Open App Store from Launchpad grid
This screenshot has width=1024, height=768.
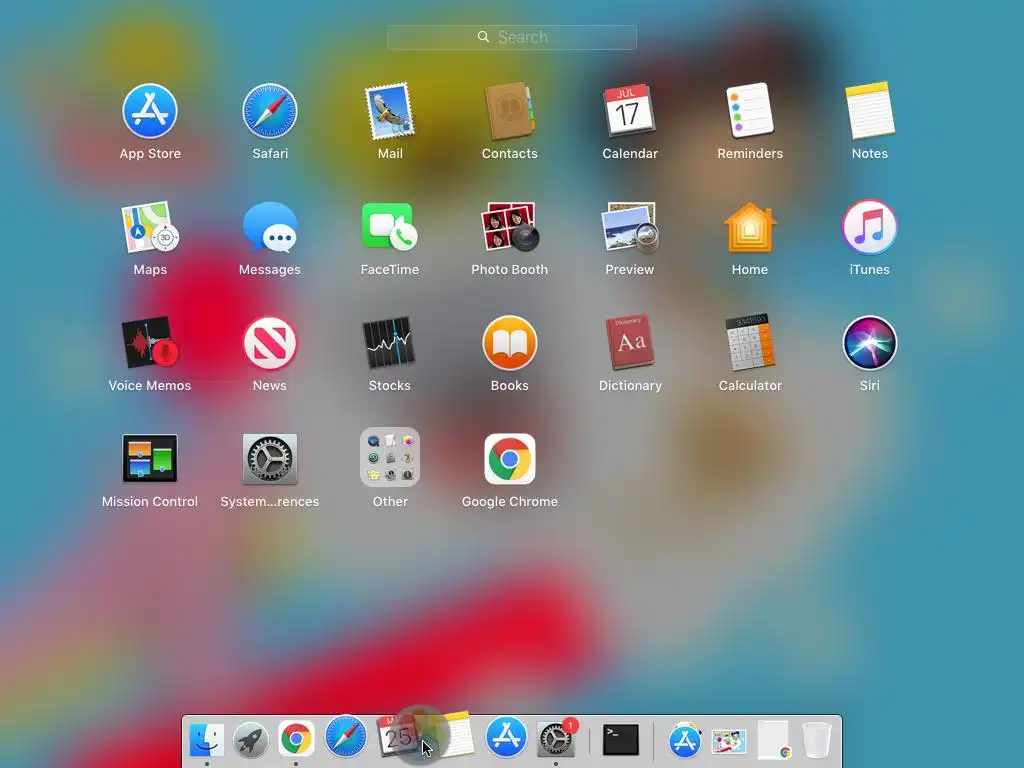[x=150, y=111]
